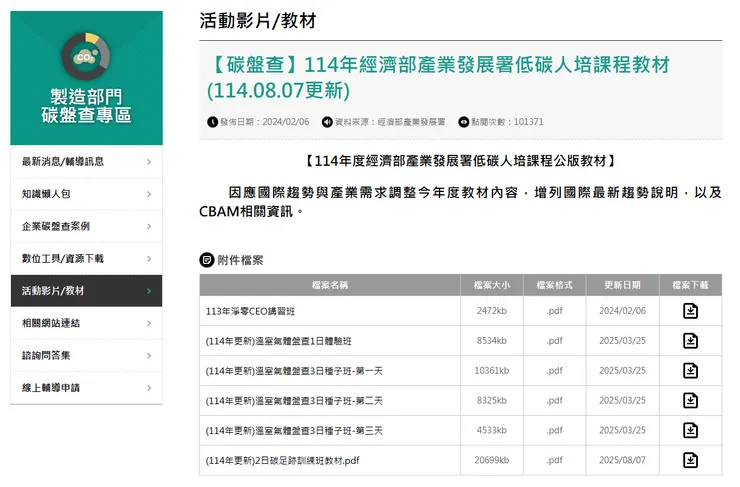This screenshot has width=740, height=487.
Task: Expand chevron on 最新消息/輔導訊息
Action: [x=149, y=162]
